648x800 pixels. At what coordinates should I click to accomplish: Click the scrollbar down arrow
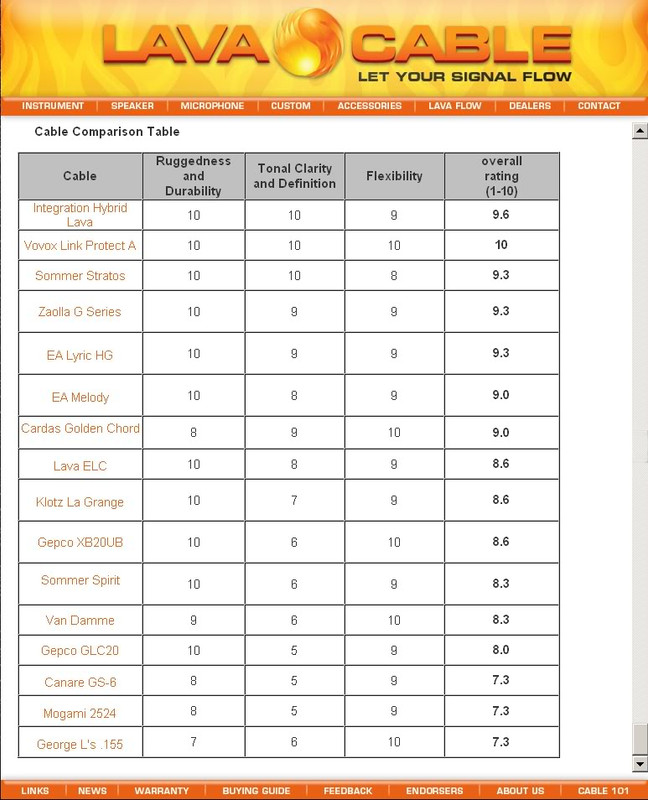[640, 763]
